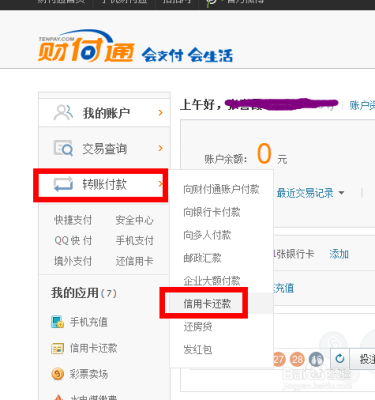Expand the 我的账户 arrow chevron
Viewport: 375px width, 400px height.
tap(161, 113)
